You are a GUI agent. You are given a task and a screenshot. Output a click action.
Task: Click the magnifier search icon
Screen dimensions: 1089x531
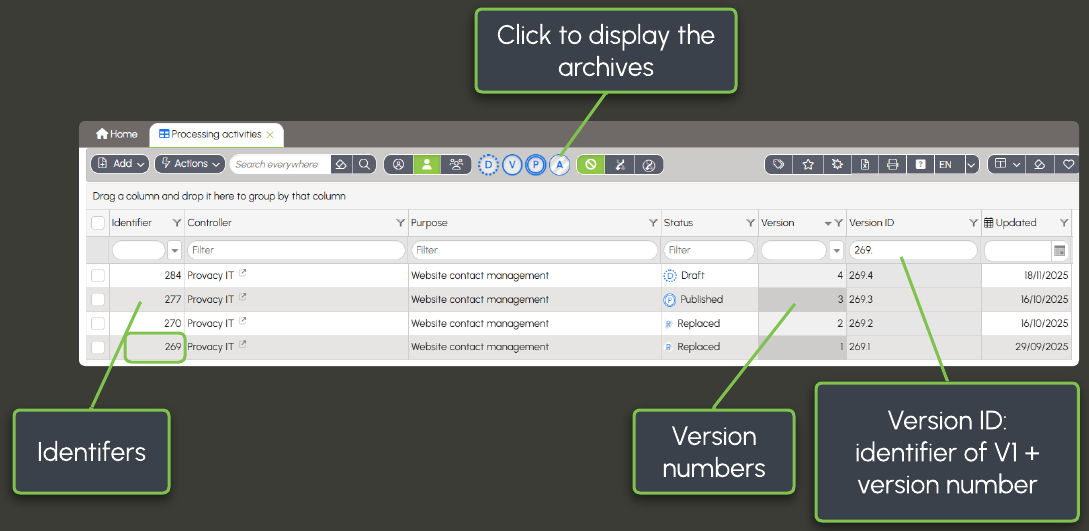tap(366, 165)
